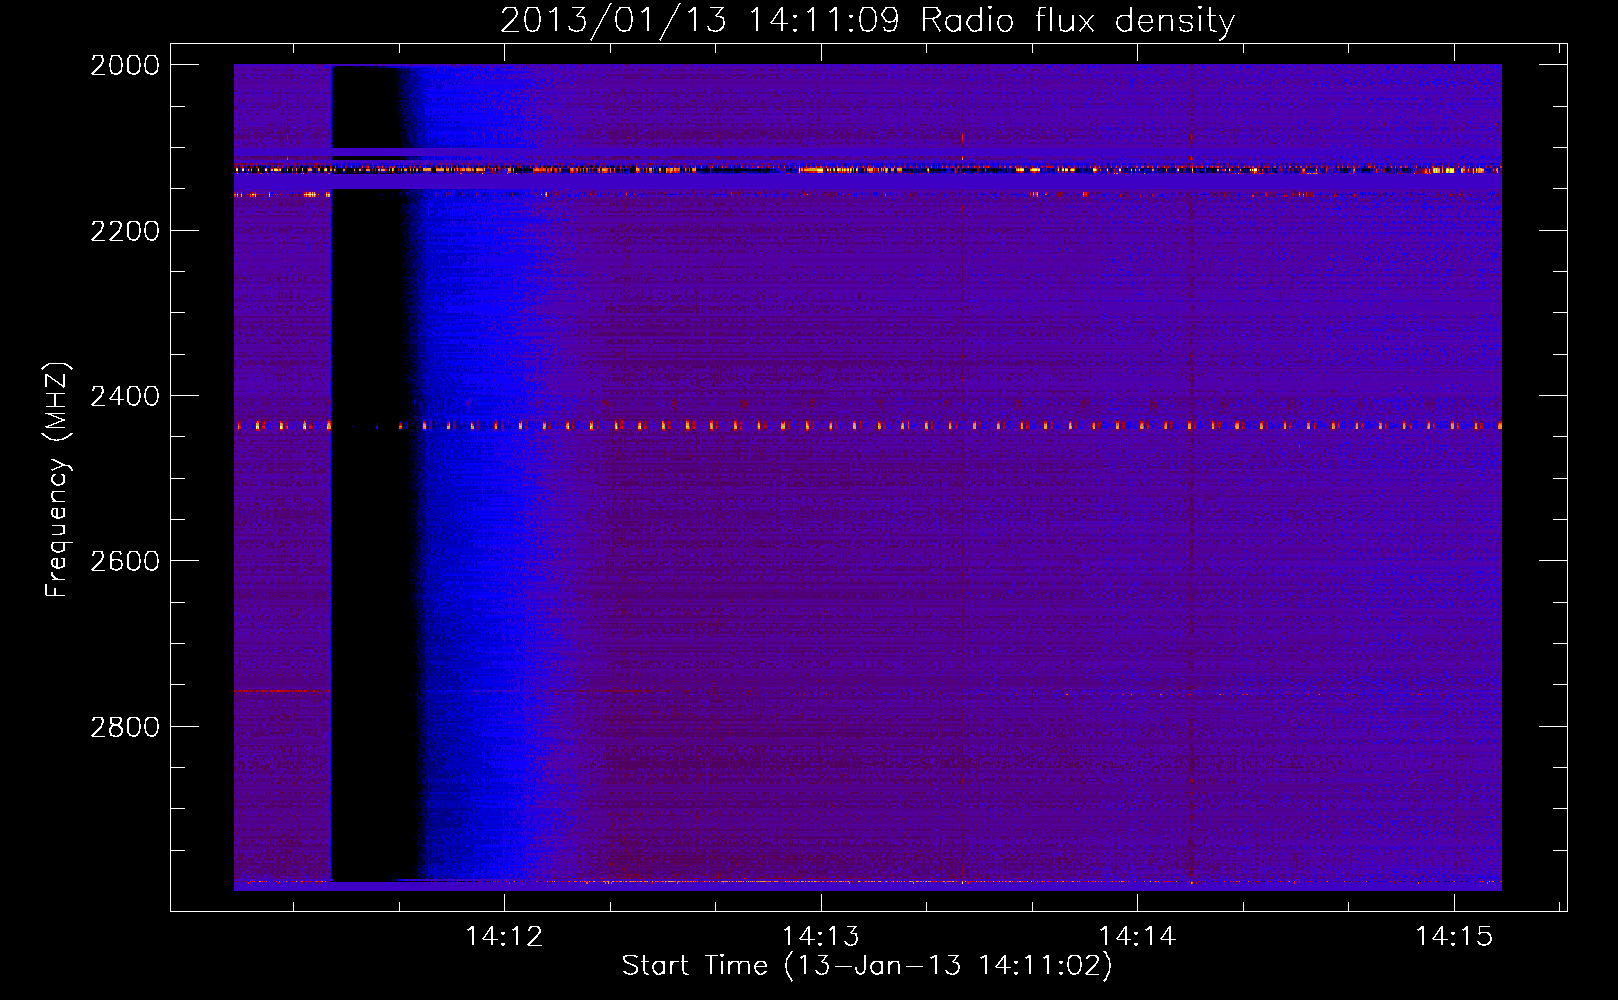1618x1000 pixels.
Task: Select the 2200 frequency axis label
Action: [125, 231]
